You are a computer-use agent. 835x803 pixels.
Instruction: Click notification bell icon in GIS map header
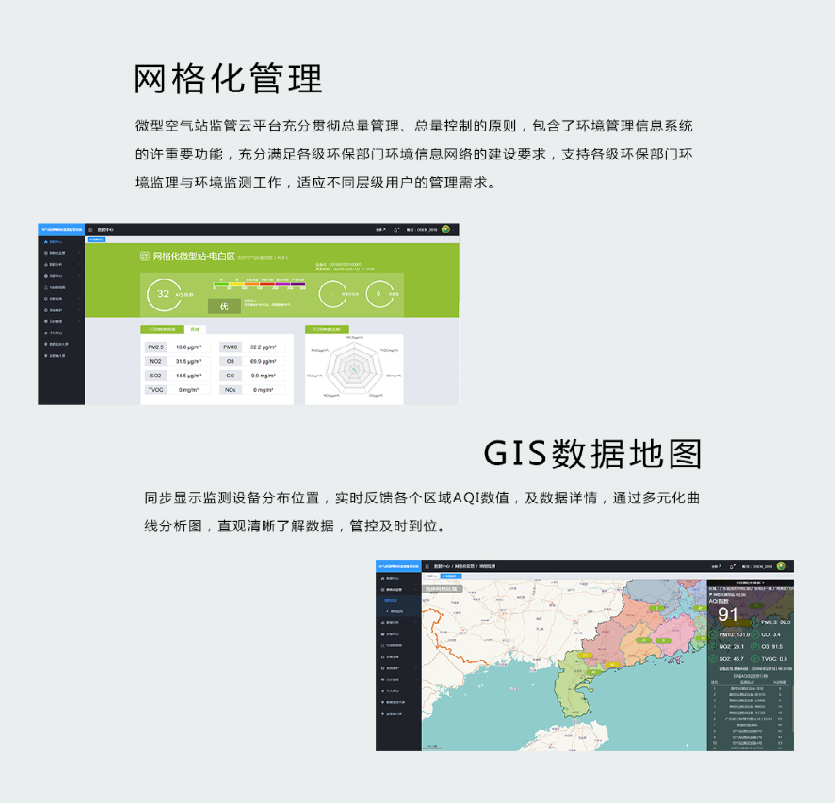click(730, 566)
